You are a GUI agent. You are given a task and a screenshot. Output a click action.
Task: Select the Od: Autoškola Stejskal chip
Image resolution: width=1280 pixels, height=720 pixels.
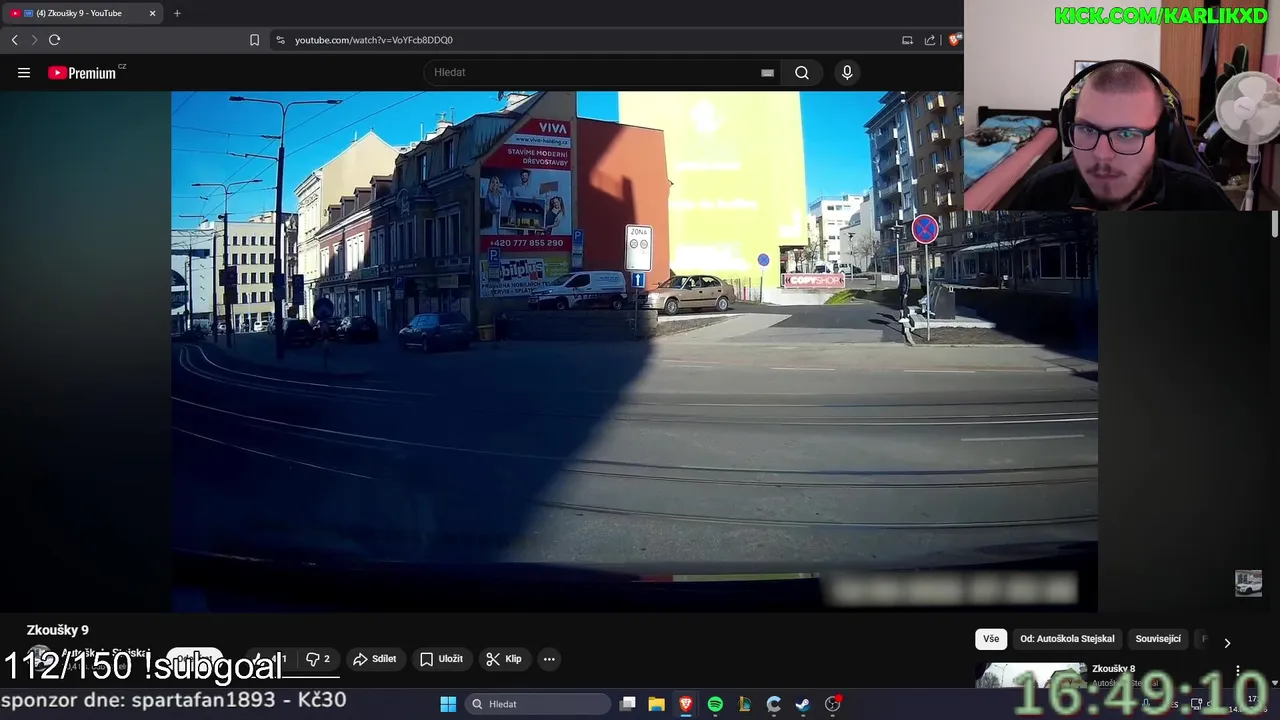pyautogui.click(x=1067, y=639)
